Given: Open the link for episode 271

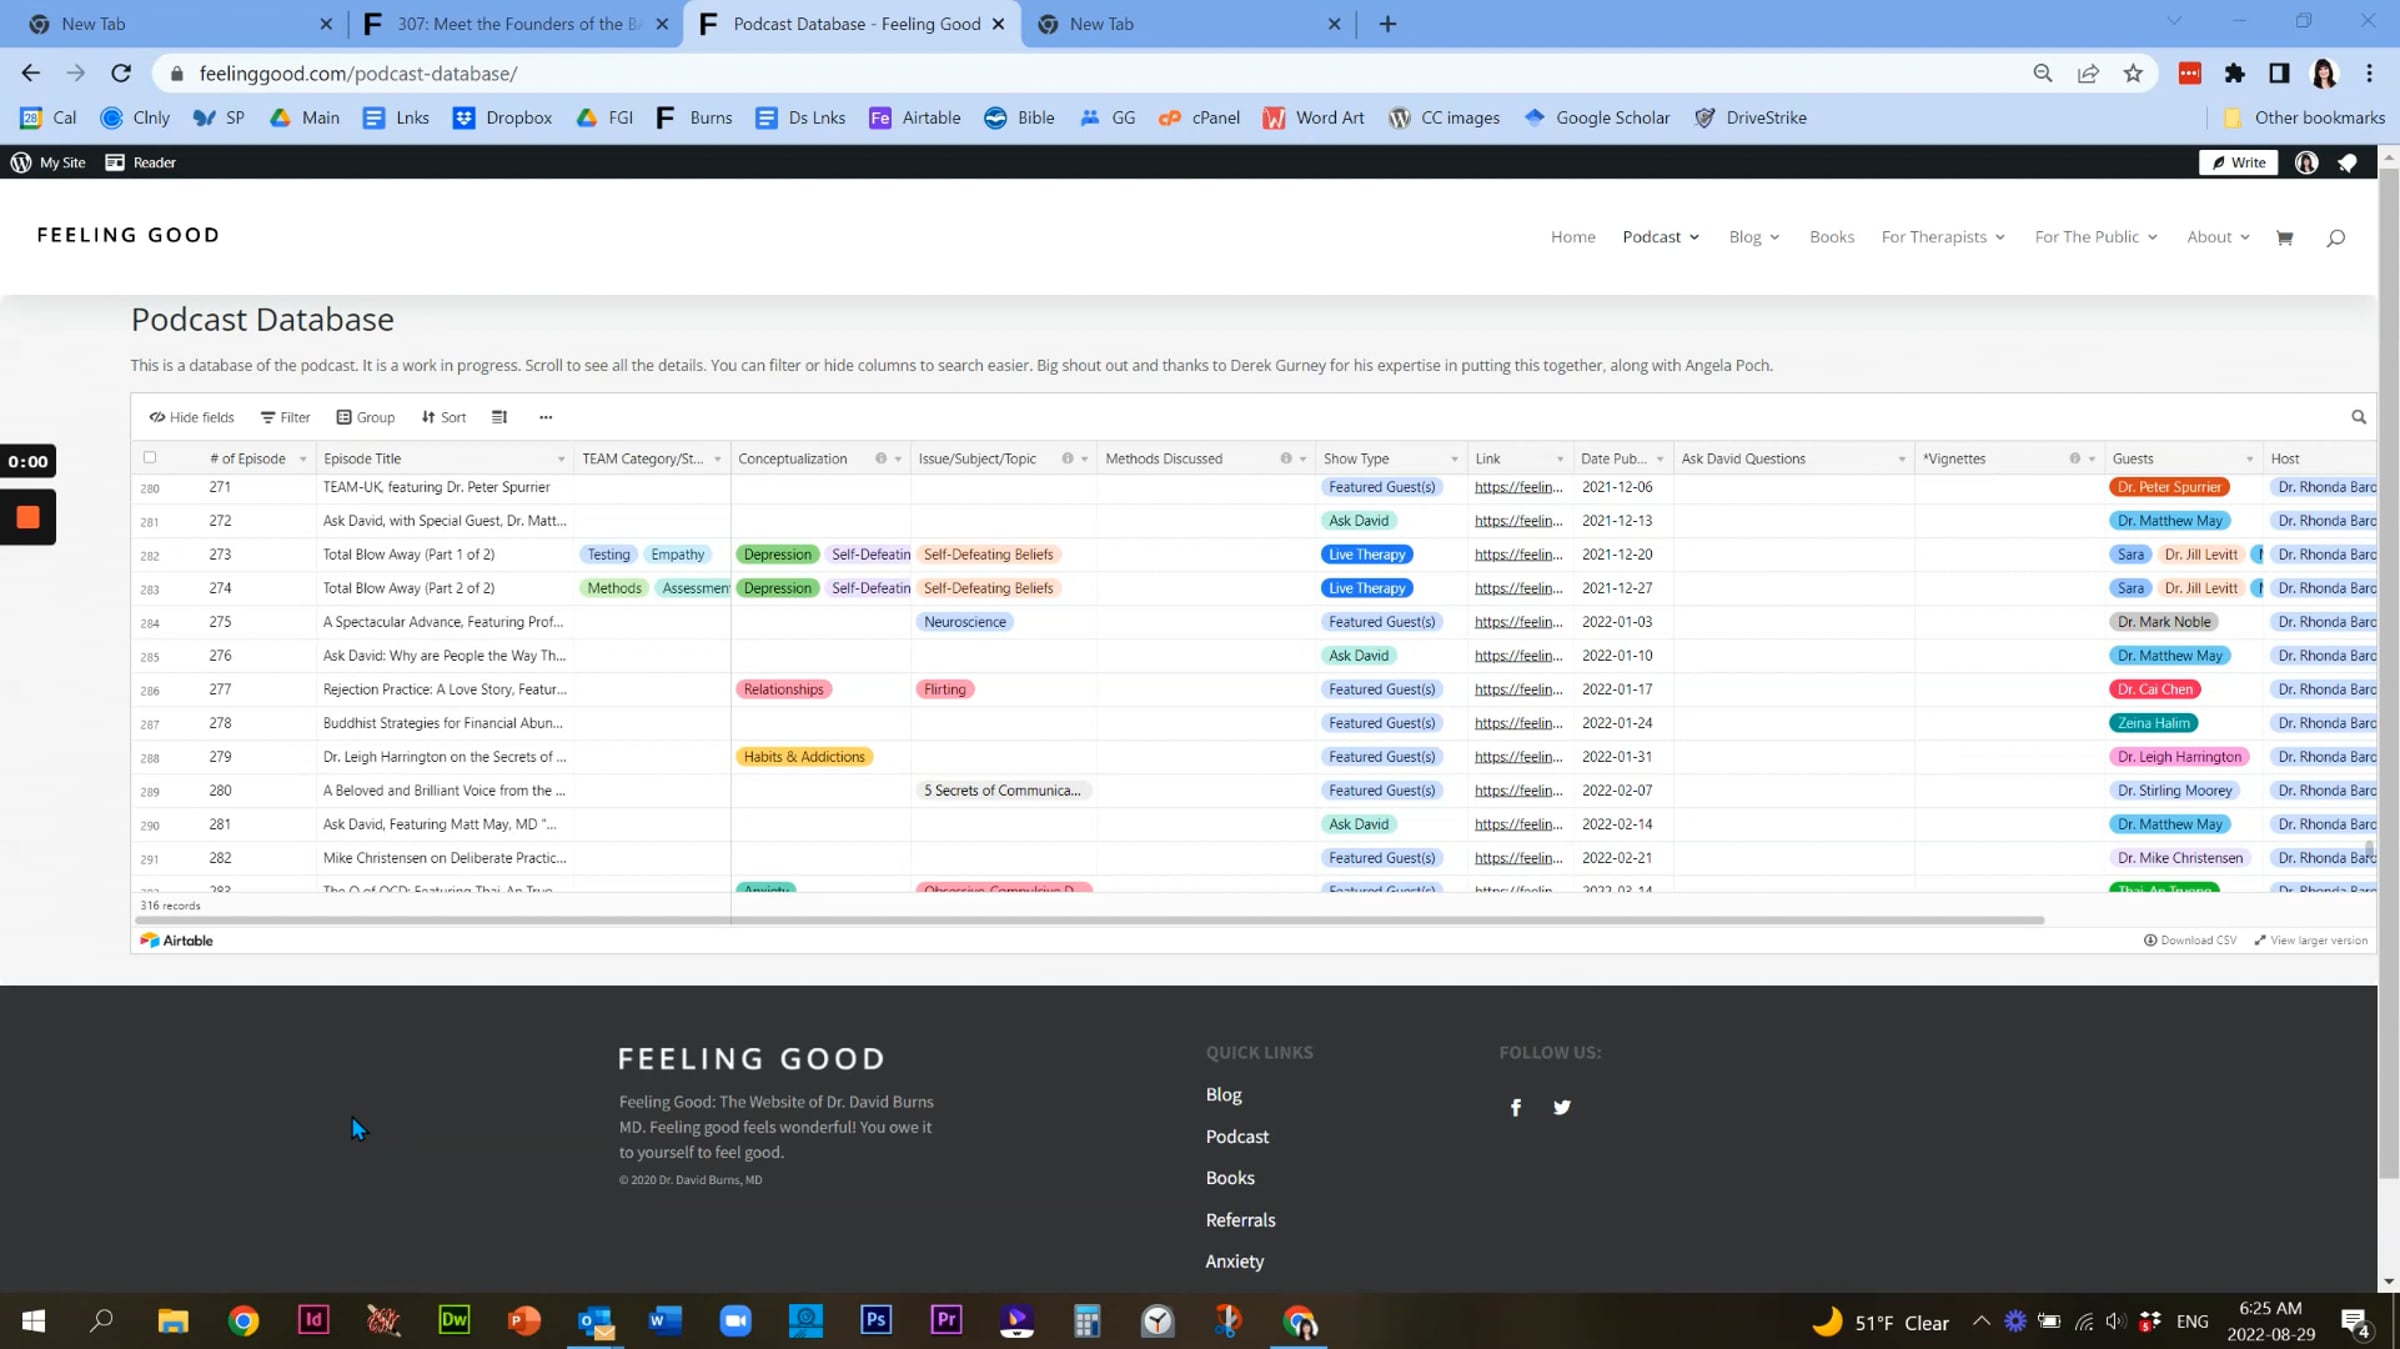Looking at the screenshot, I should tap(1518, 487).
